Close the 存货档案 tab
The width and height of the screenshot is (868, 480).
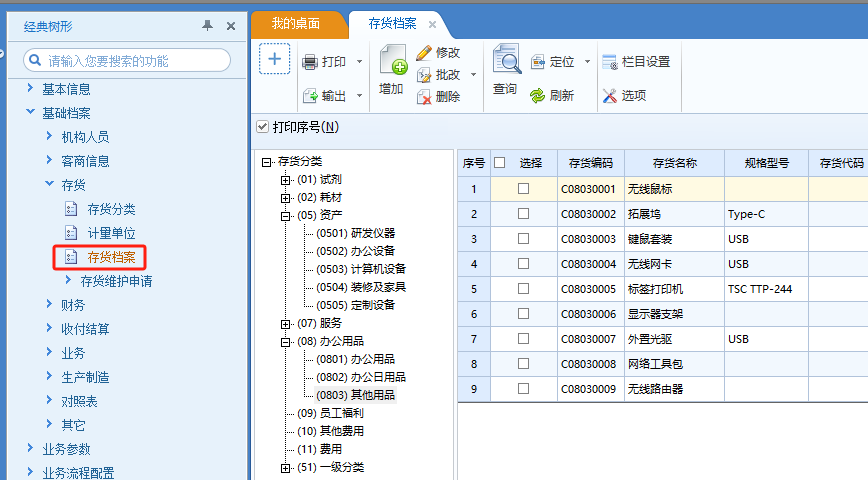click(x=432, y=24)
